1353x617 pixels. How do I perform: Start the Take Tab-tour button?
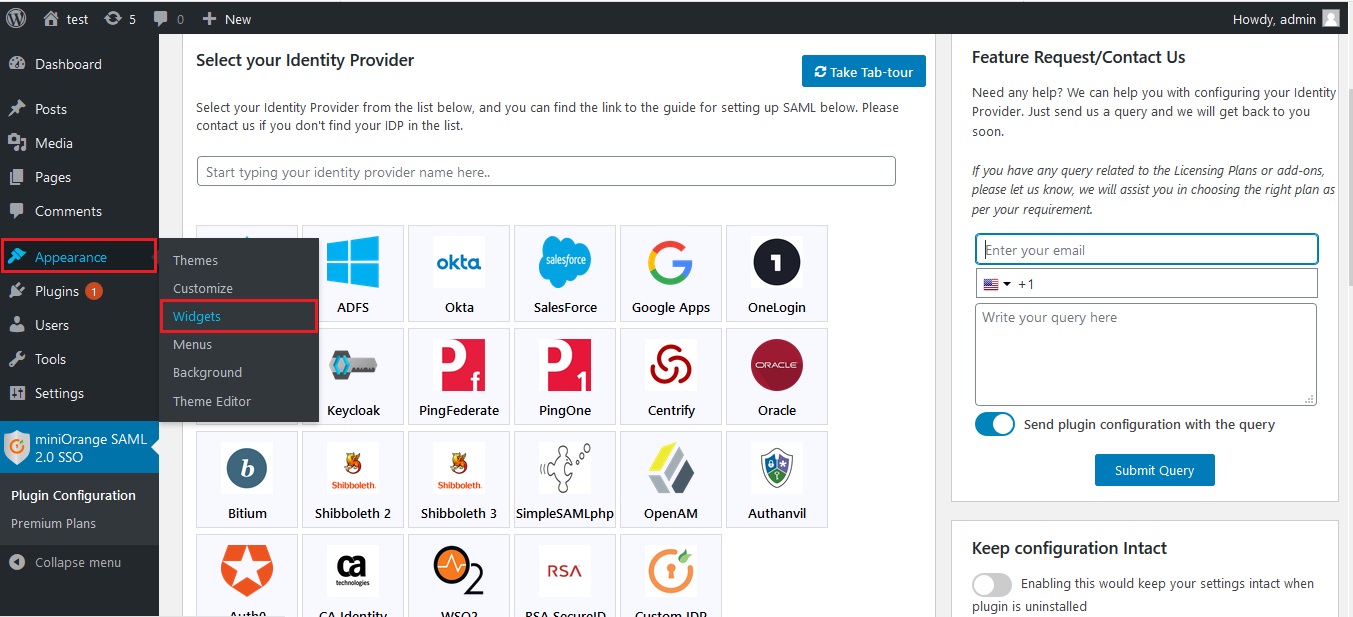pyautogui.click(x=864, y=72)
